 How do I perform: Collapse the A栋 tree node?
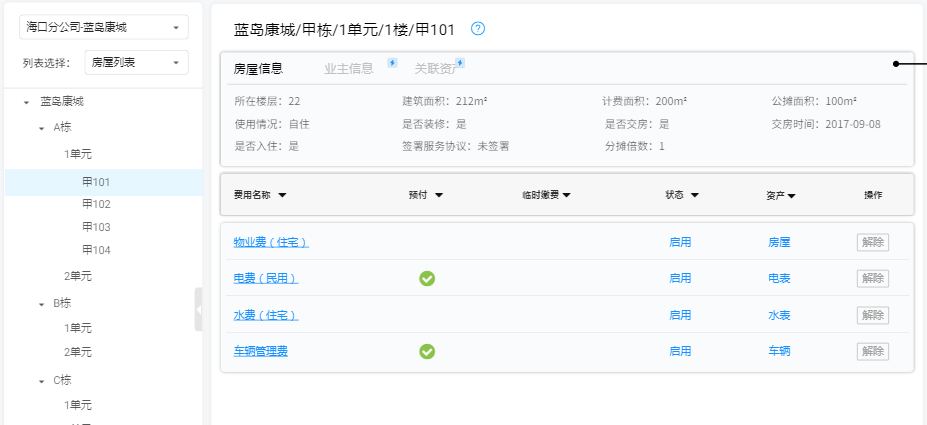[42, 128]
